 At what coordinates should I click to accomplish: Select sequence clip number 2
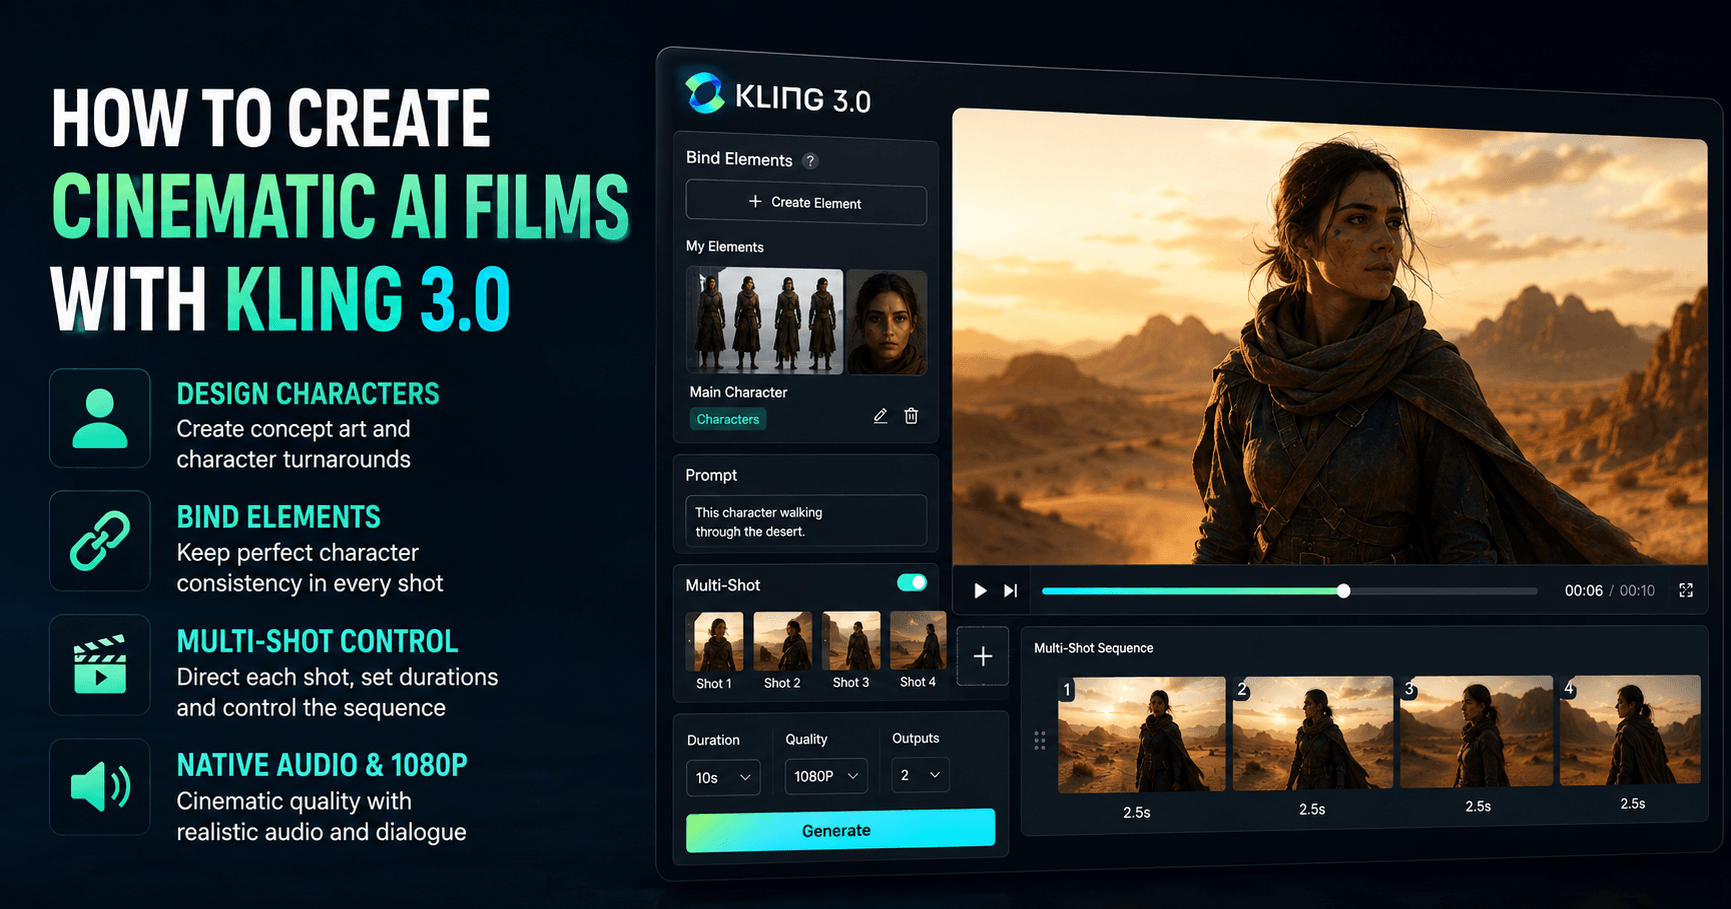1312,733
